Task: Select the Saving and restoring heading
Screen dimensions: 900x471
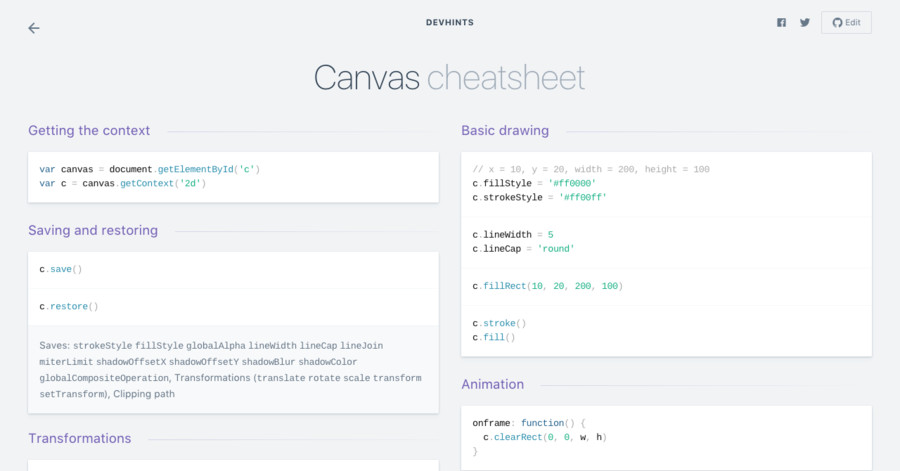Action: tap(93, 230)
